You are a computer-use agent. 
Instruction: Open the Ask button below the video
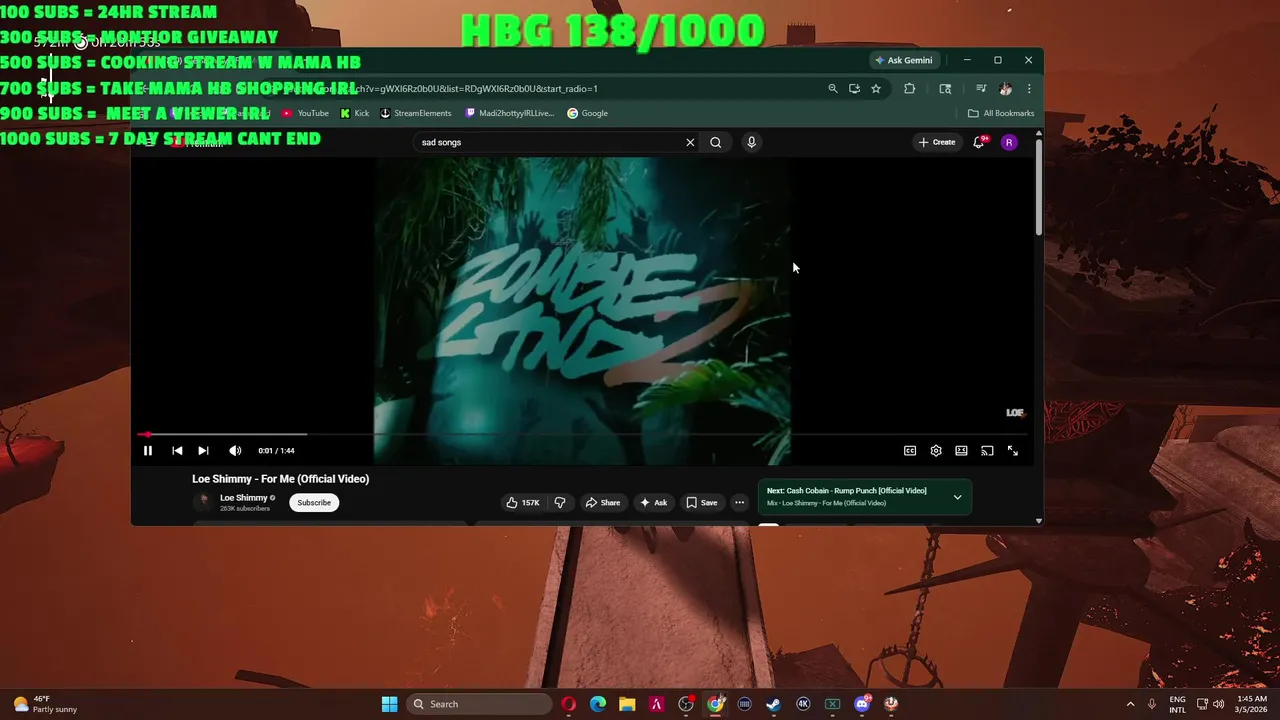coord(654,503)
